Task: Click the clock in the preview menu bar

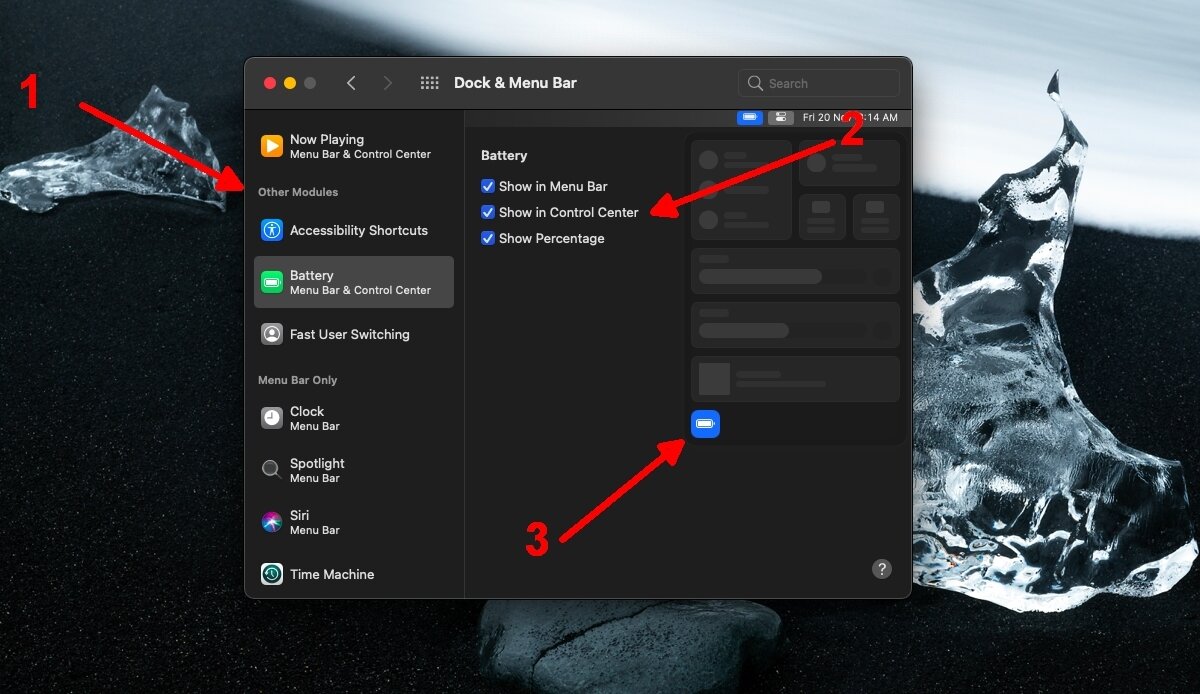Action: (862, 117)
